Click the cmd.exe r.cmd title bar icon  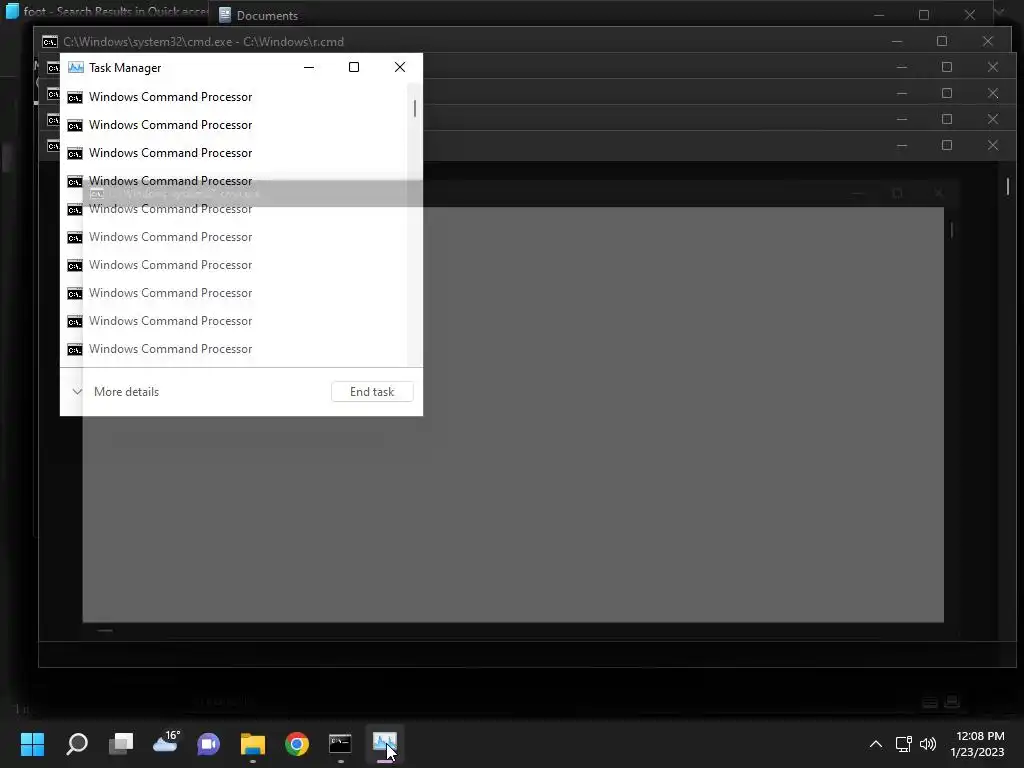[x=50, y=42]
